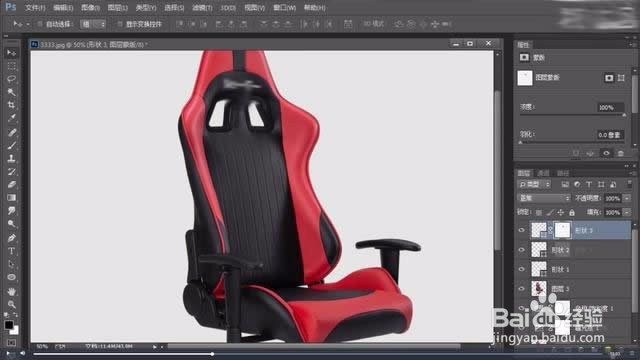The width and height of the screenshot is (640, 360).
Task: Select the Clone Stamp tool
Action: [x=11, y=158]
